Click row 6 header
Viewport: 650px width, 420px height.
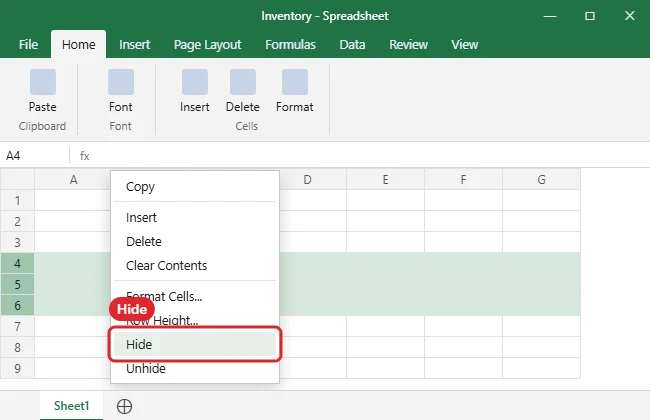coord(17,306)
